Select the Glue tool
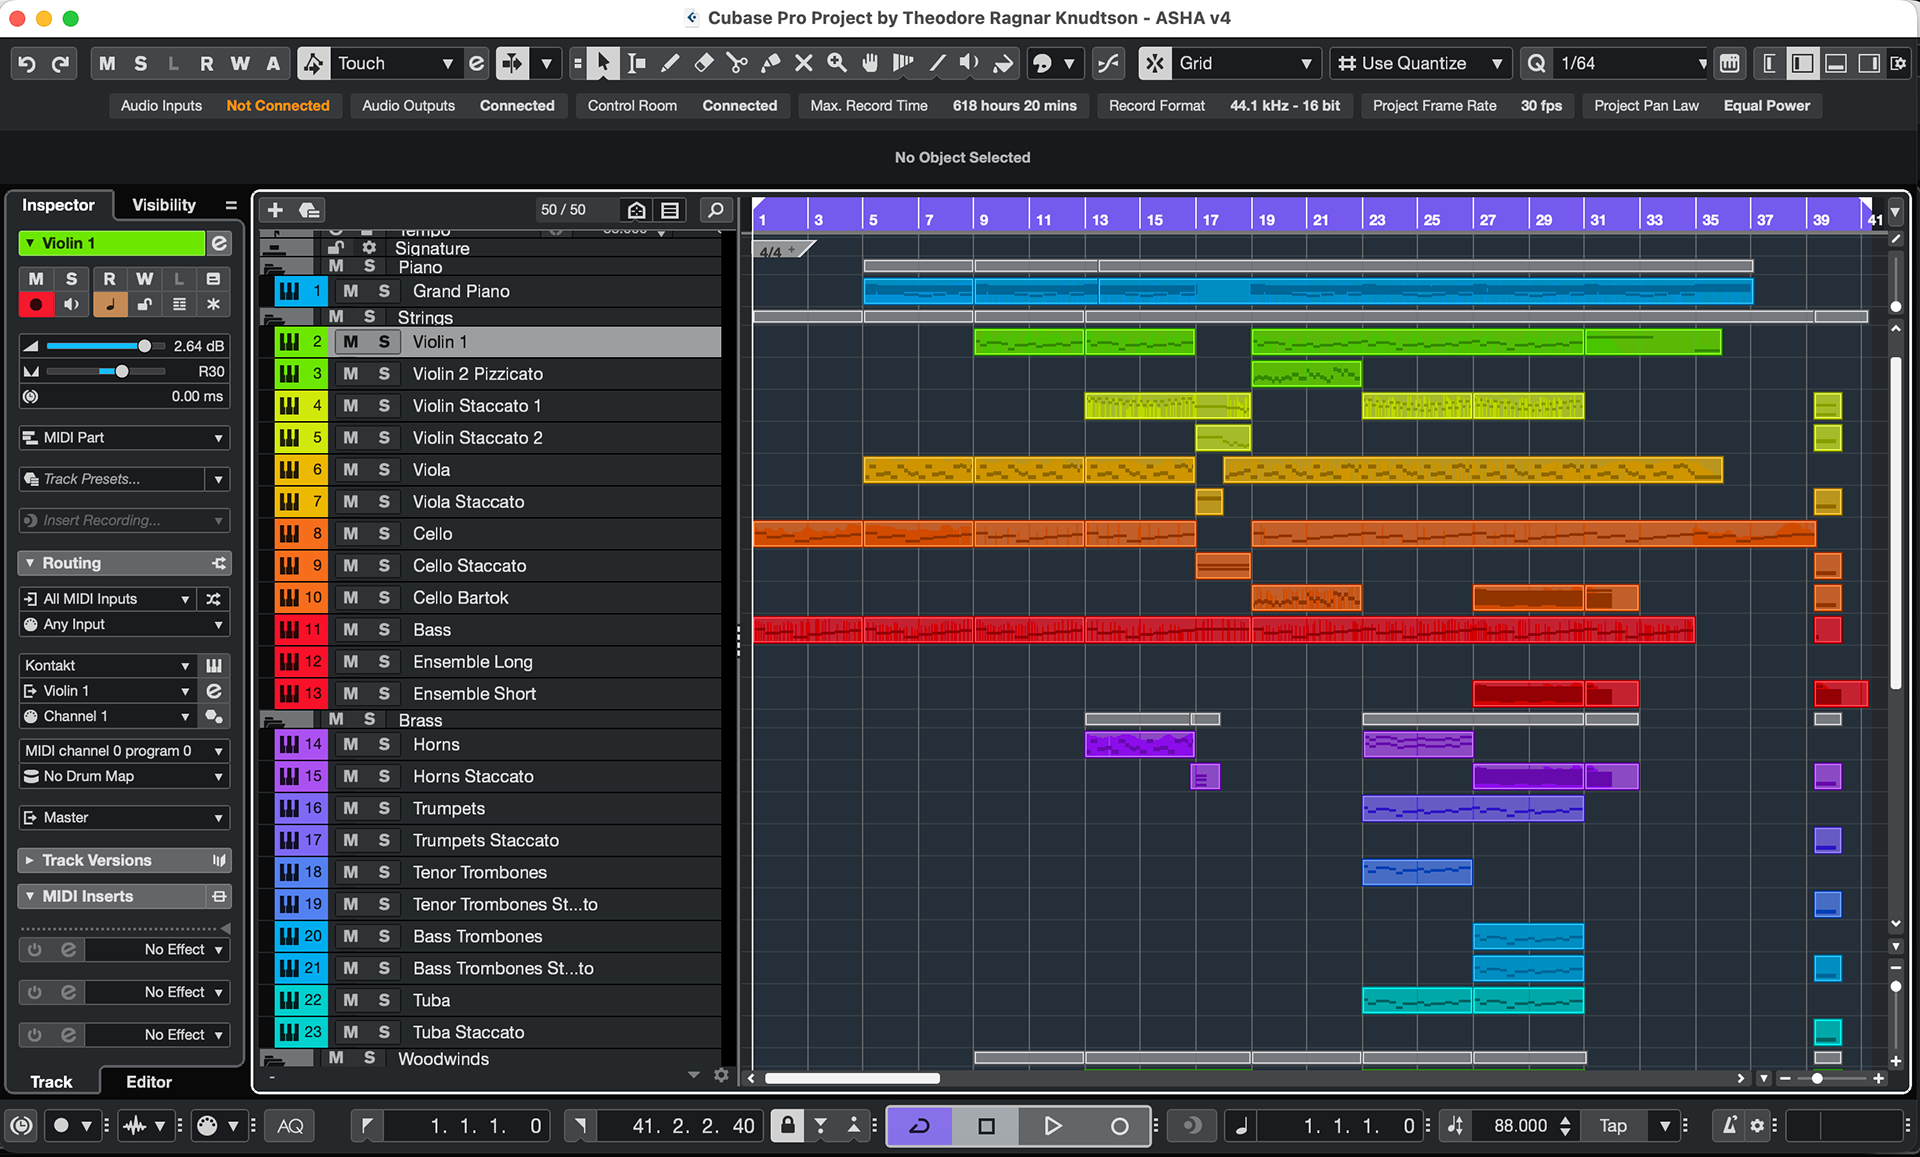1920x1157 pixels. click(770, 64)
